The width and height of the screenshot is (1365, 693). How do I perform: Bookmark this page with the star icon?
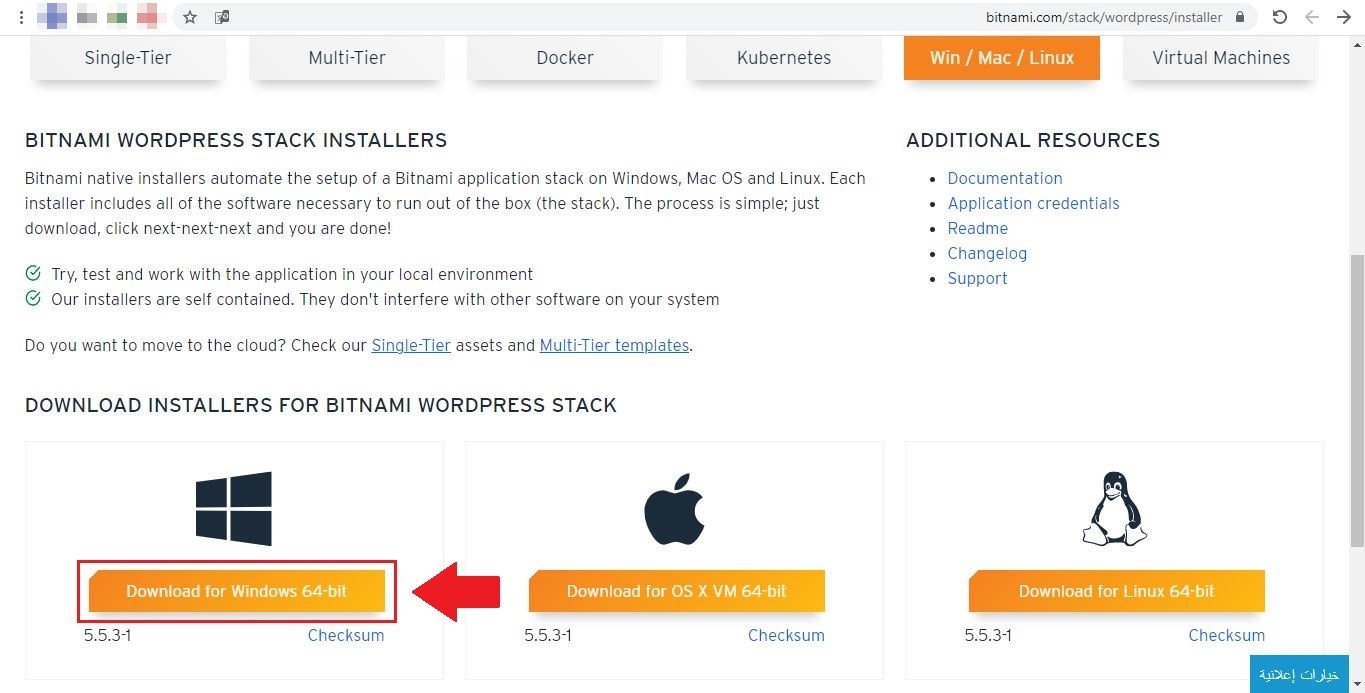190,17
